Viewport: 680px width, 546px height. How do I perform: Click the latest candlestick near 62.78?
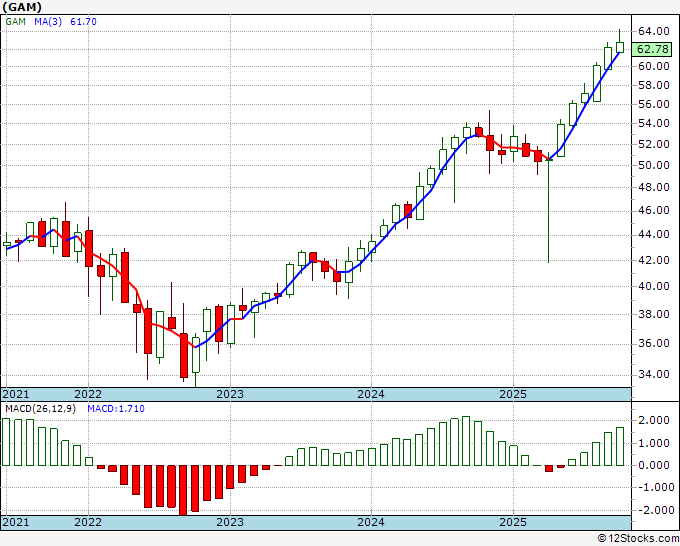(620, 47)
